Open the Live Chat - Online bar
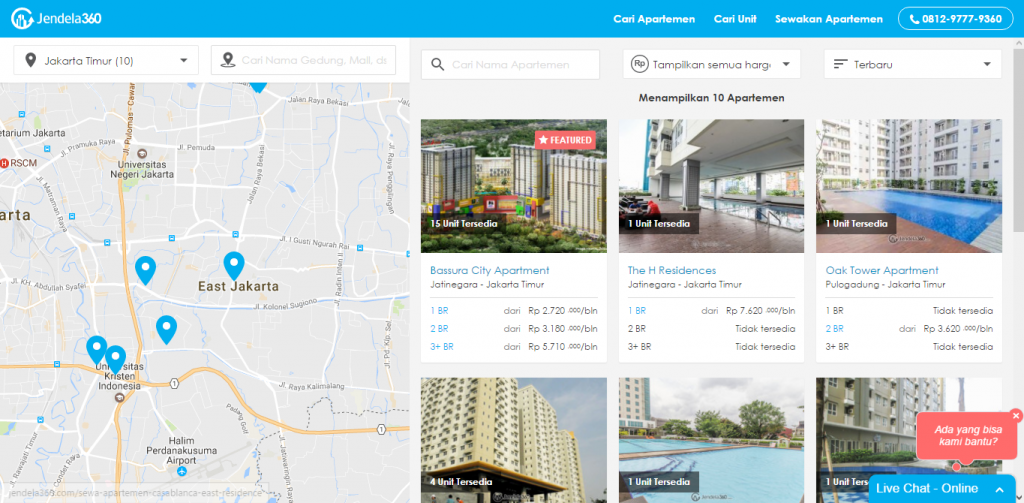The width and height of the screenshot is (1024, 503). pyautogui.click(x=942, y=489)
